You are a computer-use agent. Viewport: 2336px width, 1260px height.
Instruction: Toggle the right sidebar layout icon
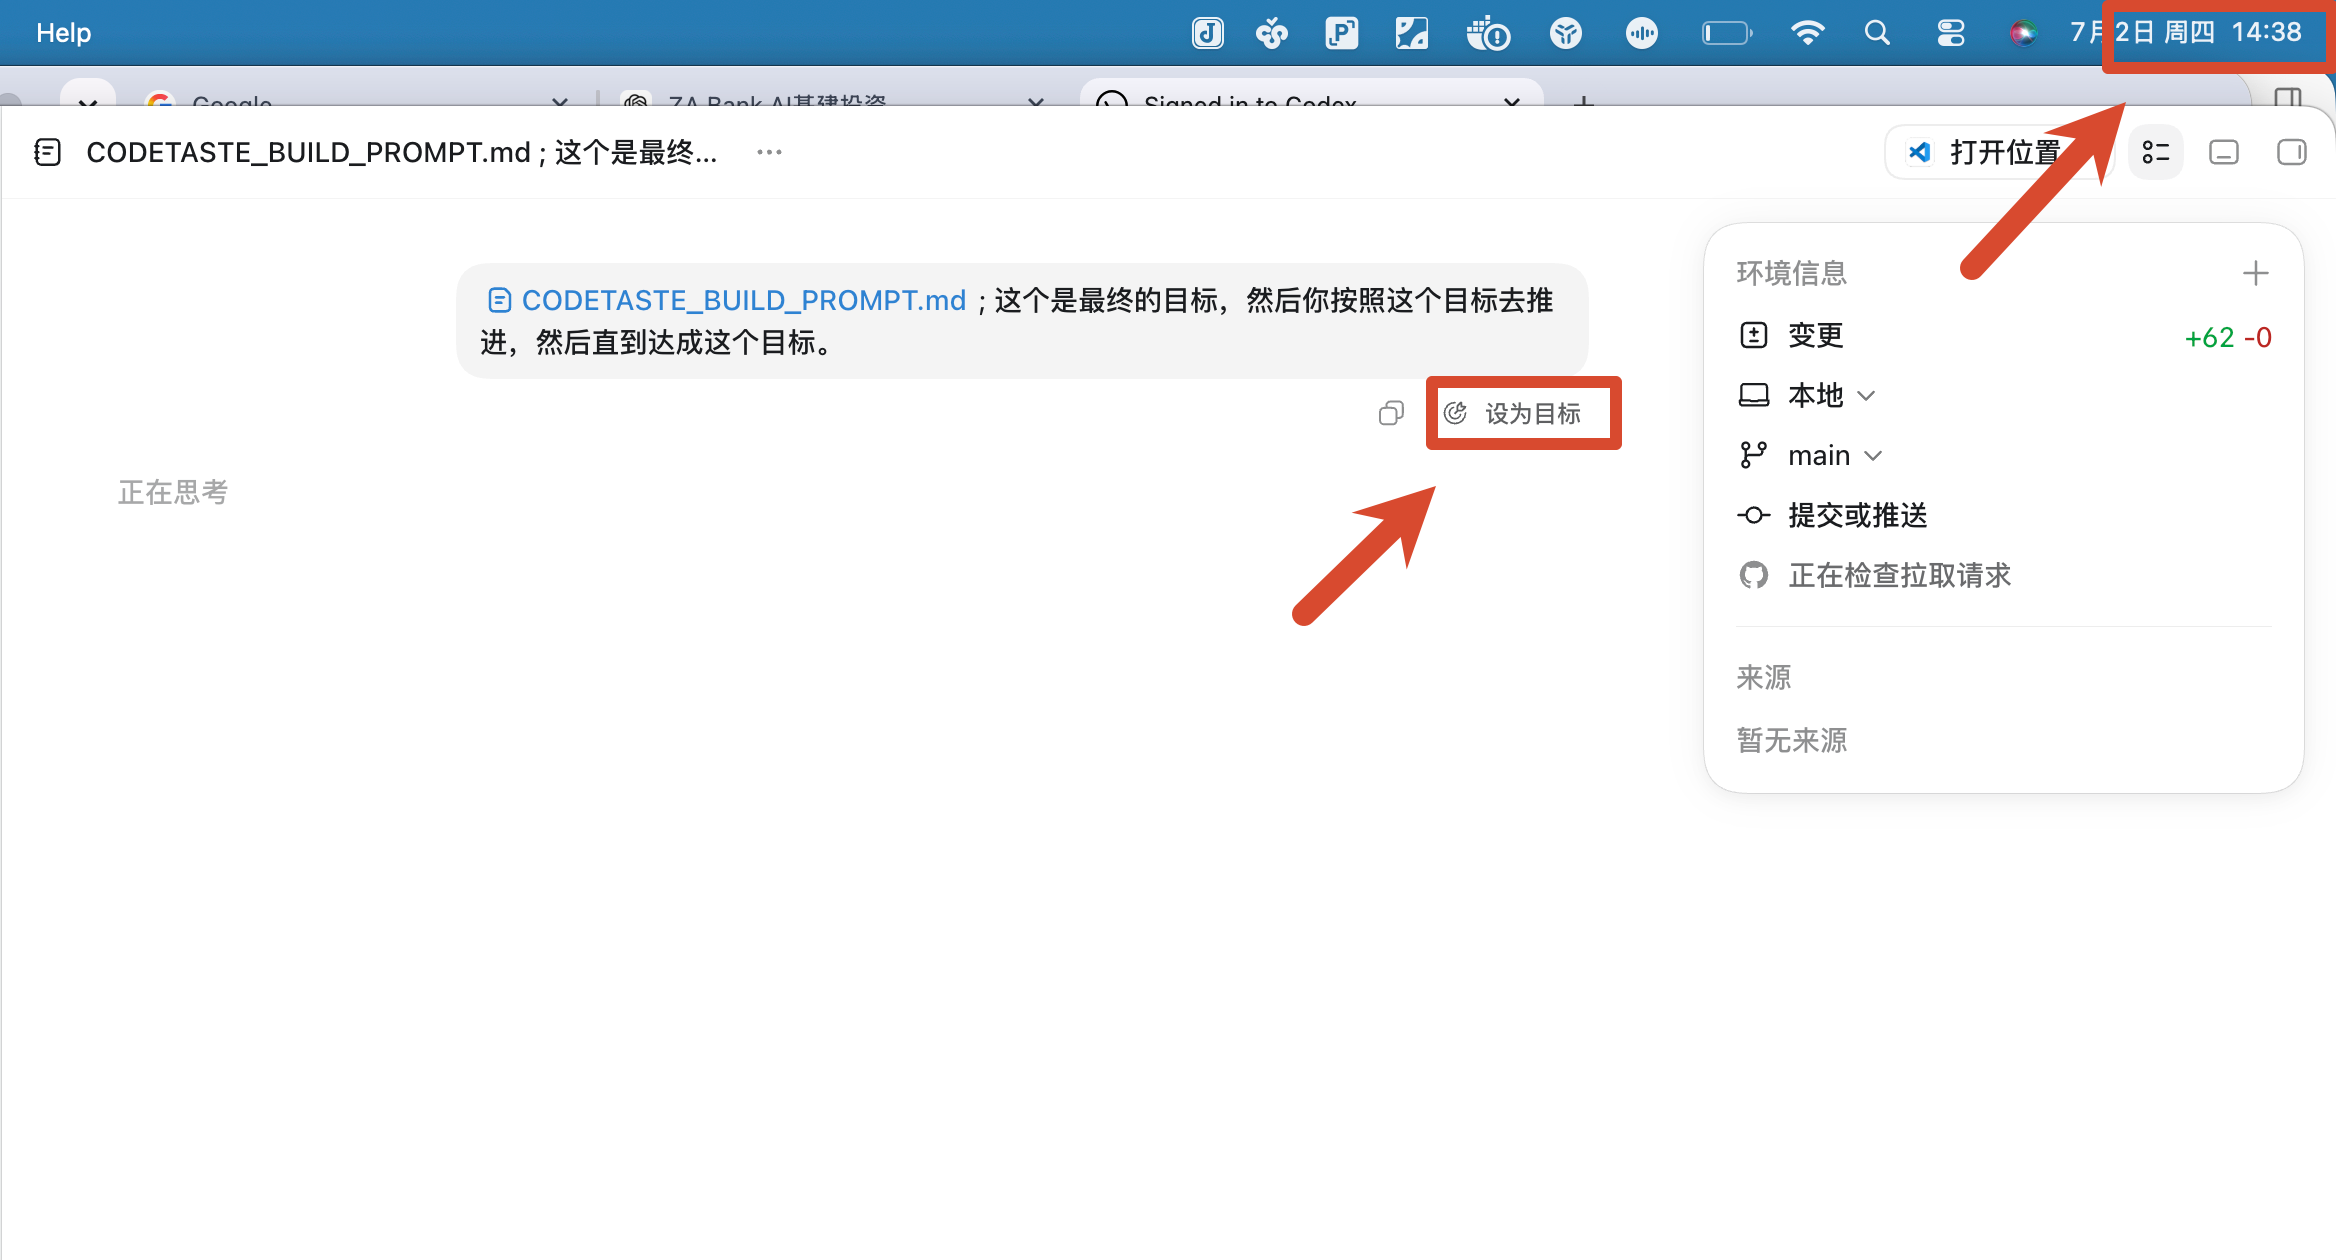coord(2292,152)
